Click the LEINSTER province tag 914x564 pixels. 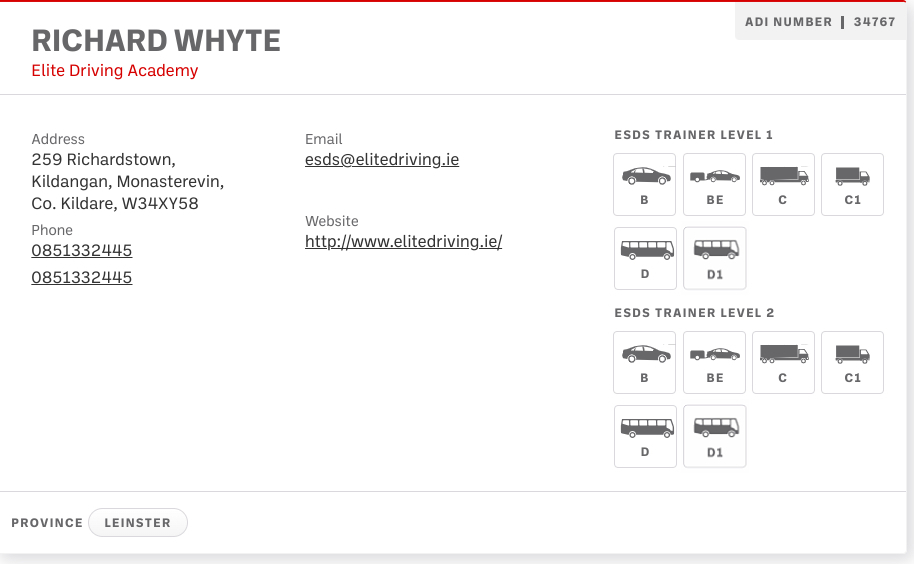[x=138, y=523]
